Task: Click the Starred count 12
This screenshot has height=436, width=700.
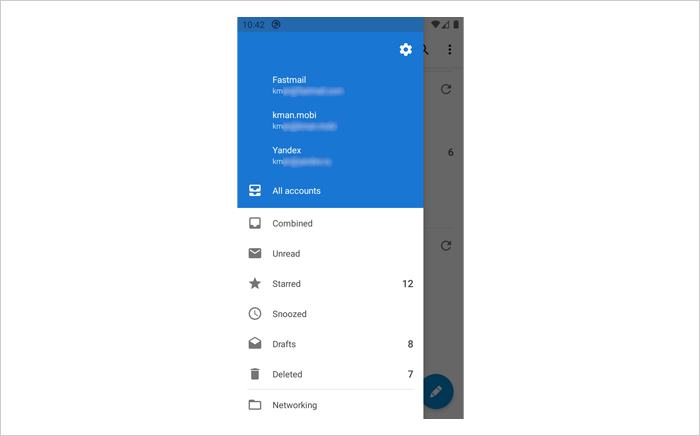Action: tap(408, 284)
